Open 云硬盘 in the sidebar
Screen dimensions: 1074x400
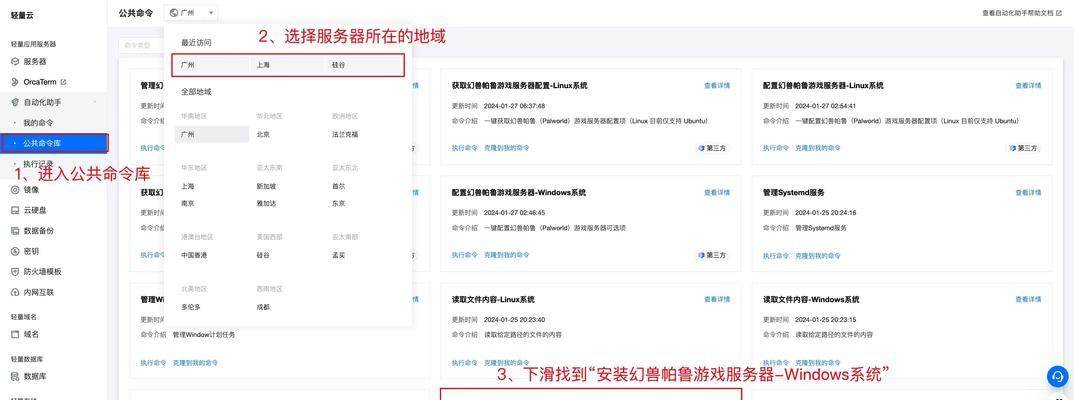coord(34,210)
